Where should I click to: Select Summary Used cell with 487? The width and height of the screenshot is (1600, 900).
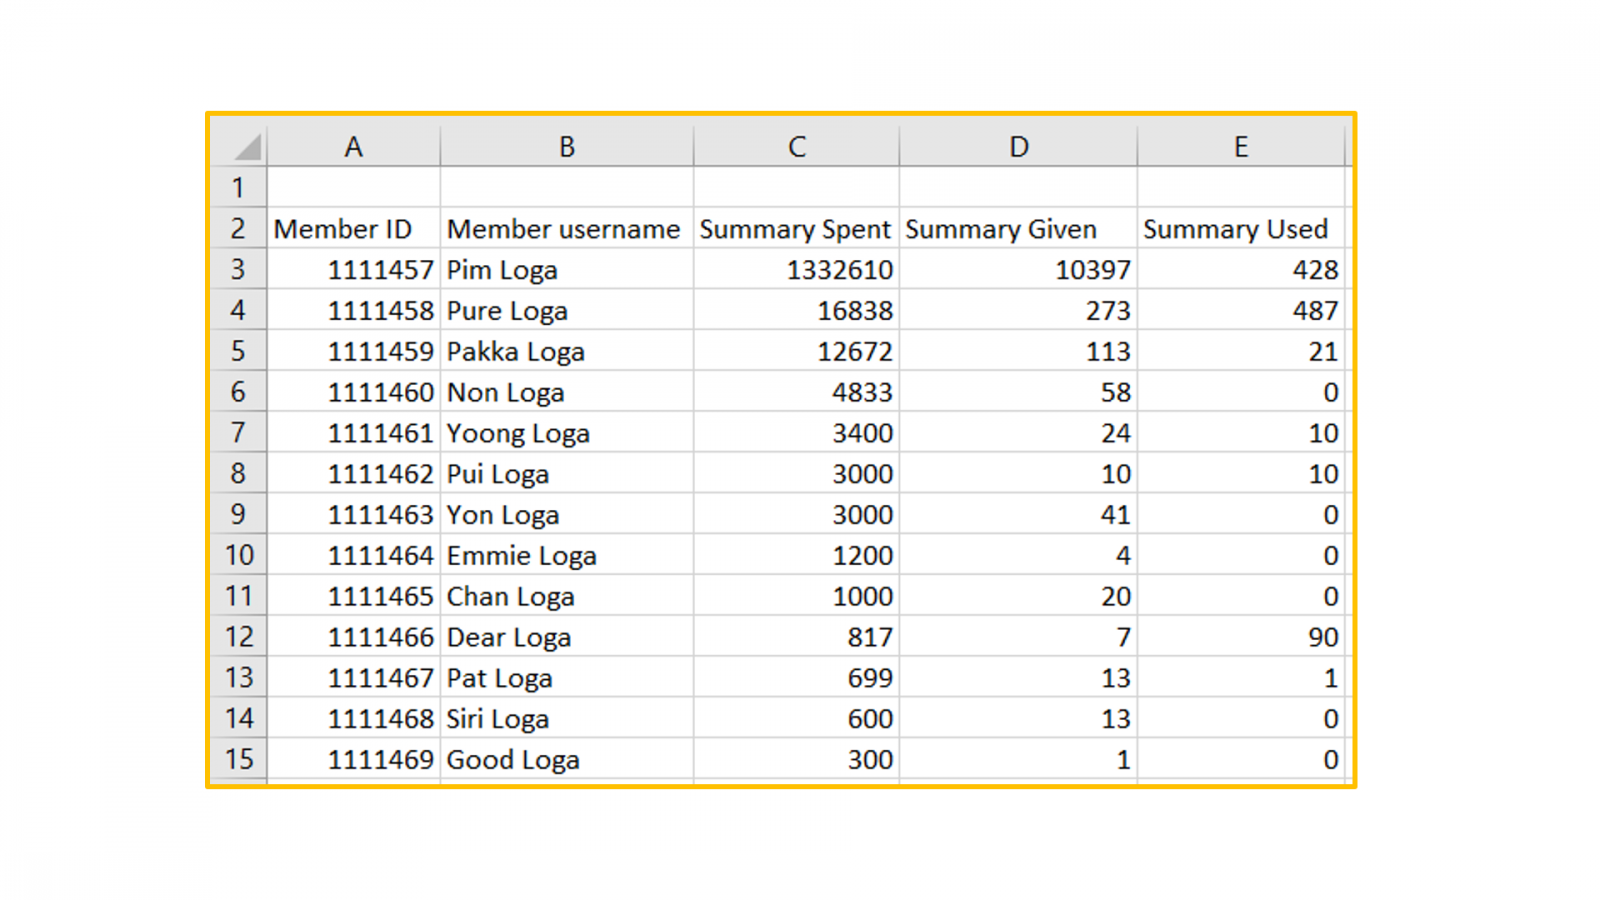pos(1241,310)
